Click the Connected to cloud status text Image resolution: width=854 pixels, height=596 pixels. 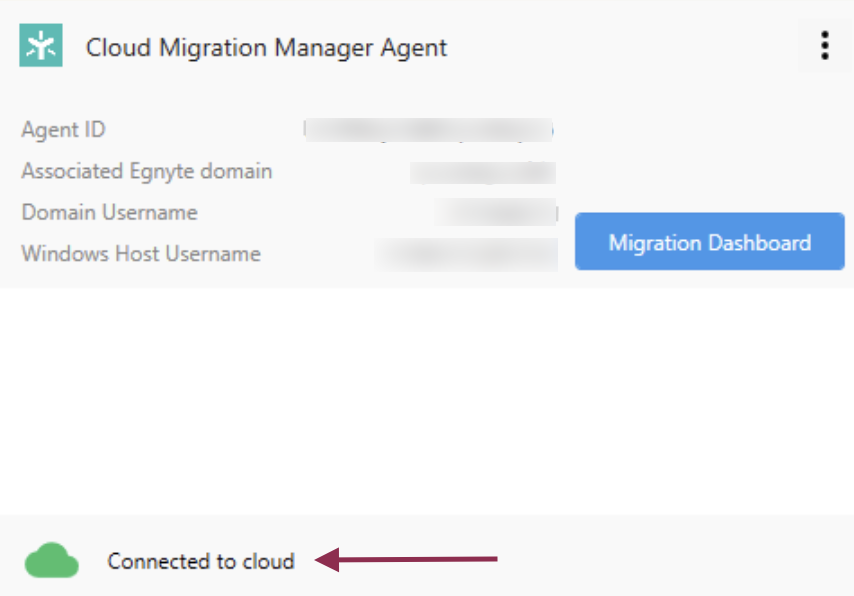pyautogui.click(x=201, y=561)
